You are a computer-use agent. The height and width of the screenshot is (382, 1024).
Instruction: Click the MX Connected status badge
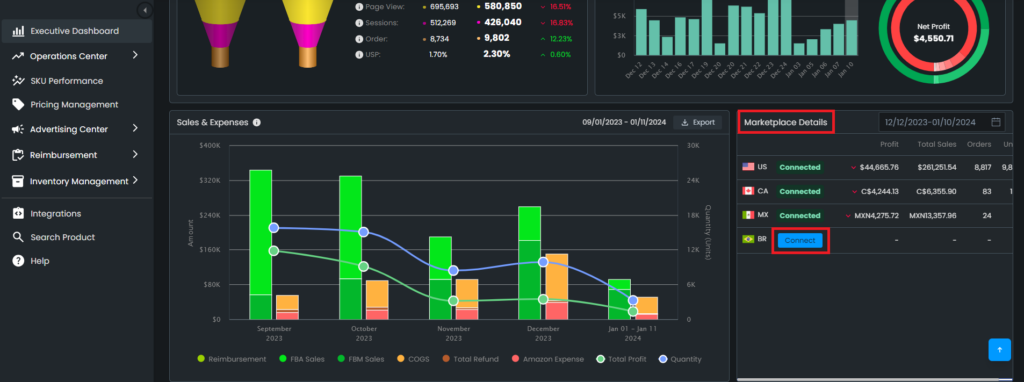[799, 215]
